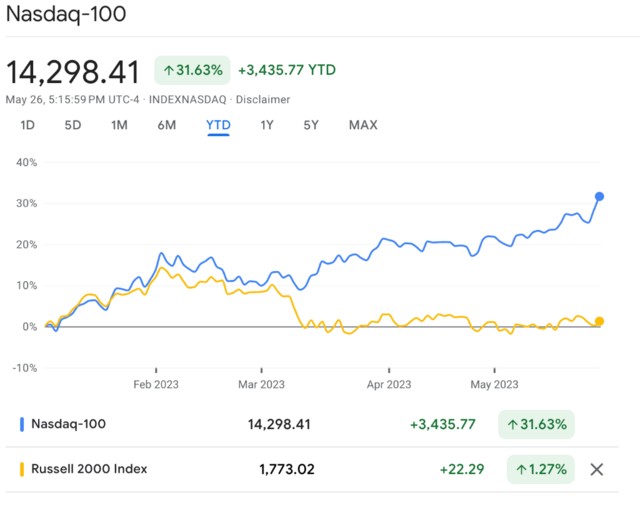This screenshot has width=640, height=506.
Task: Show the MAX time range
Action: click(363, 125)
